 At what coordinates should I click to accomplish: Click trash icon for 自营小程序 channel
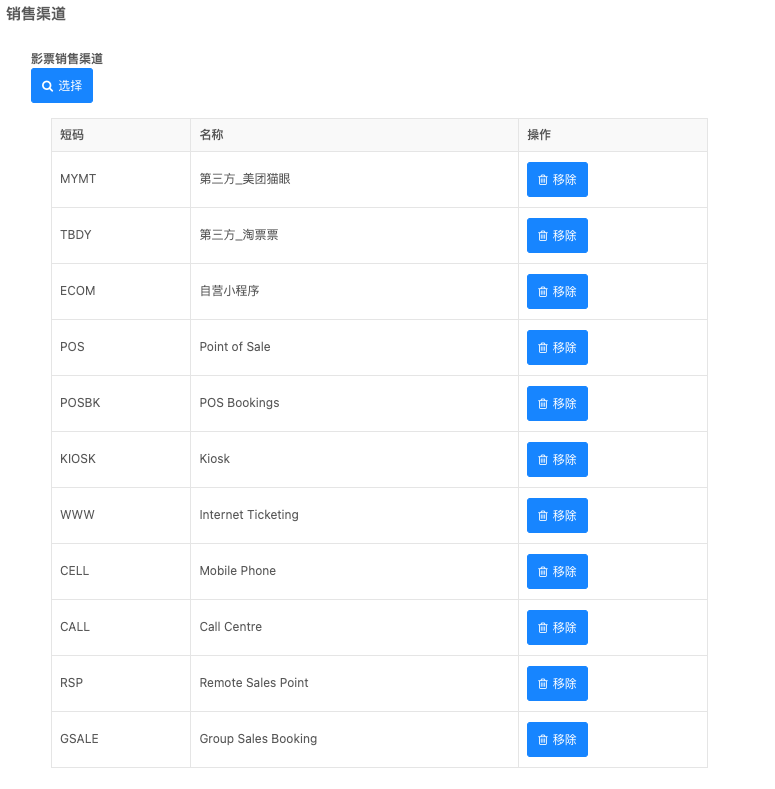coord(543,292)
